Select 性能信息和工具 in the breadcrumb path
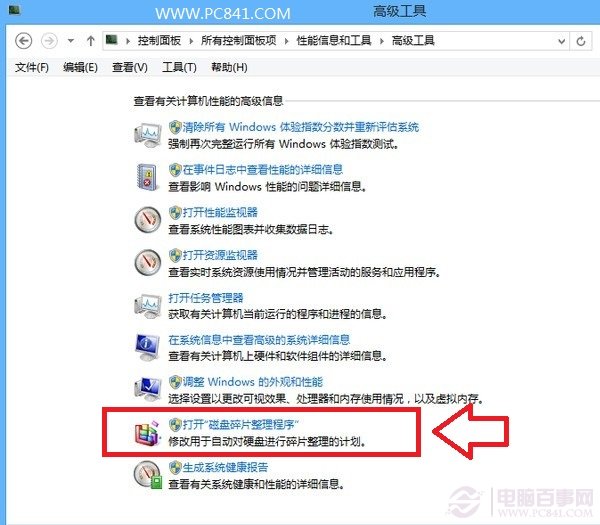Screen dimensions: 600x525 tap(334, 41)
